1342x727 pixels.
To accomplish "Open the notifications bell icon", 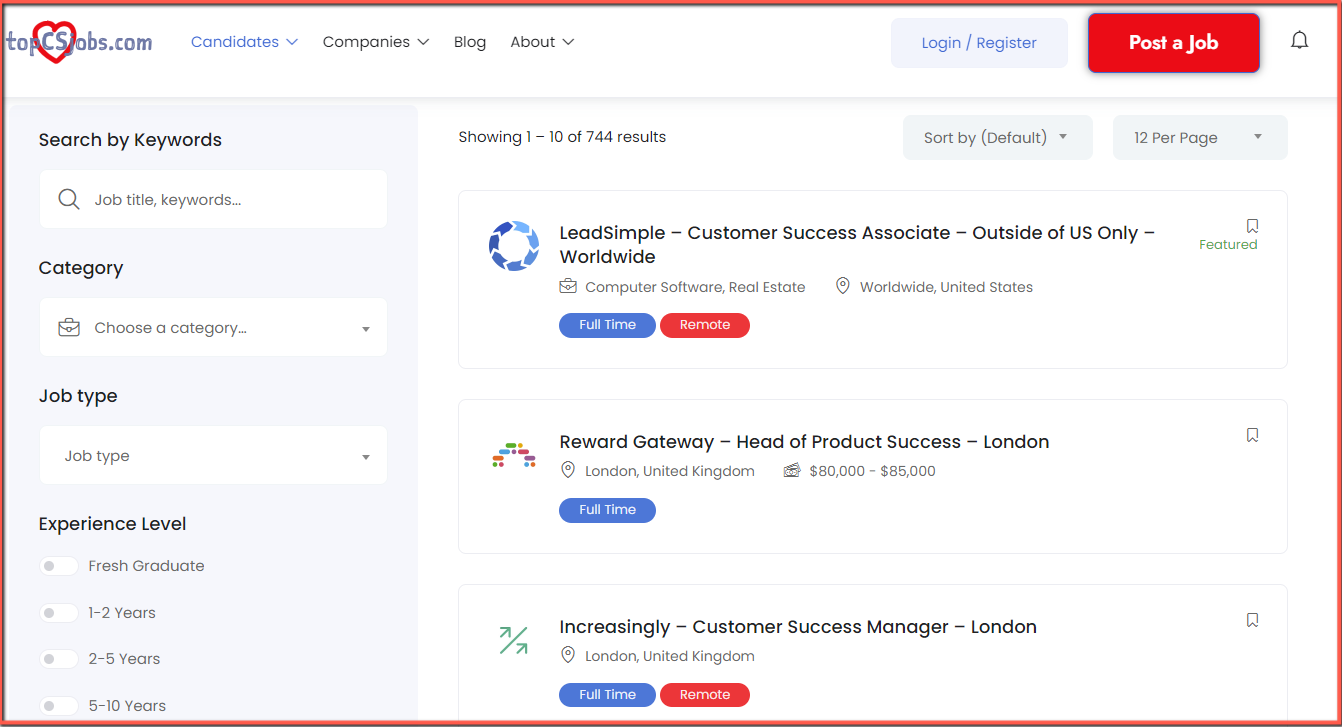I will 1299,41.
